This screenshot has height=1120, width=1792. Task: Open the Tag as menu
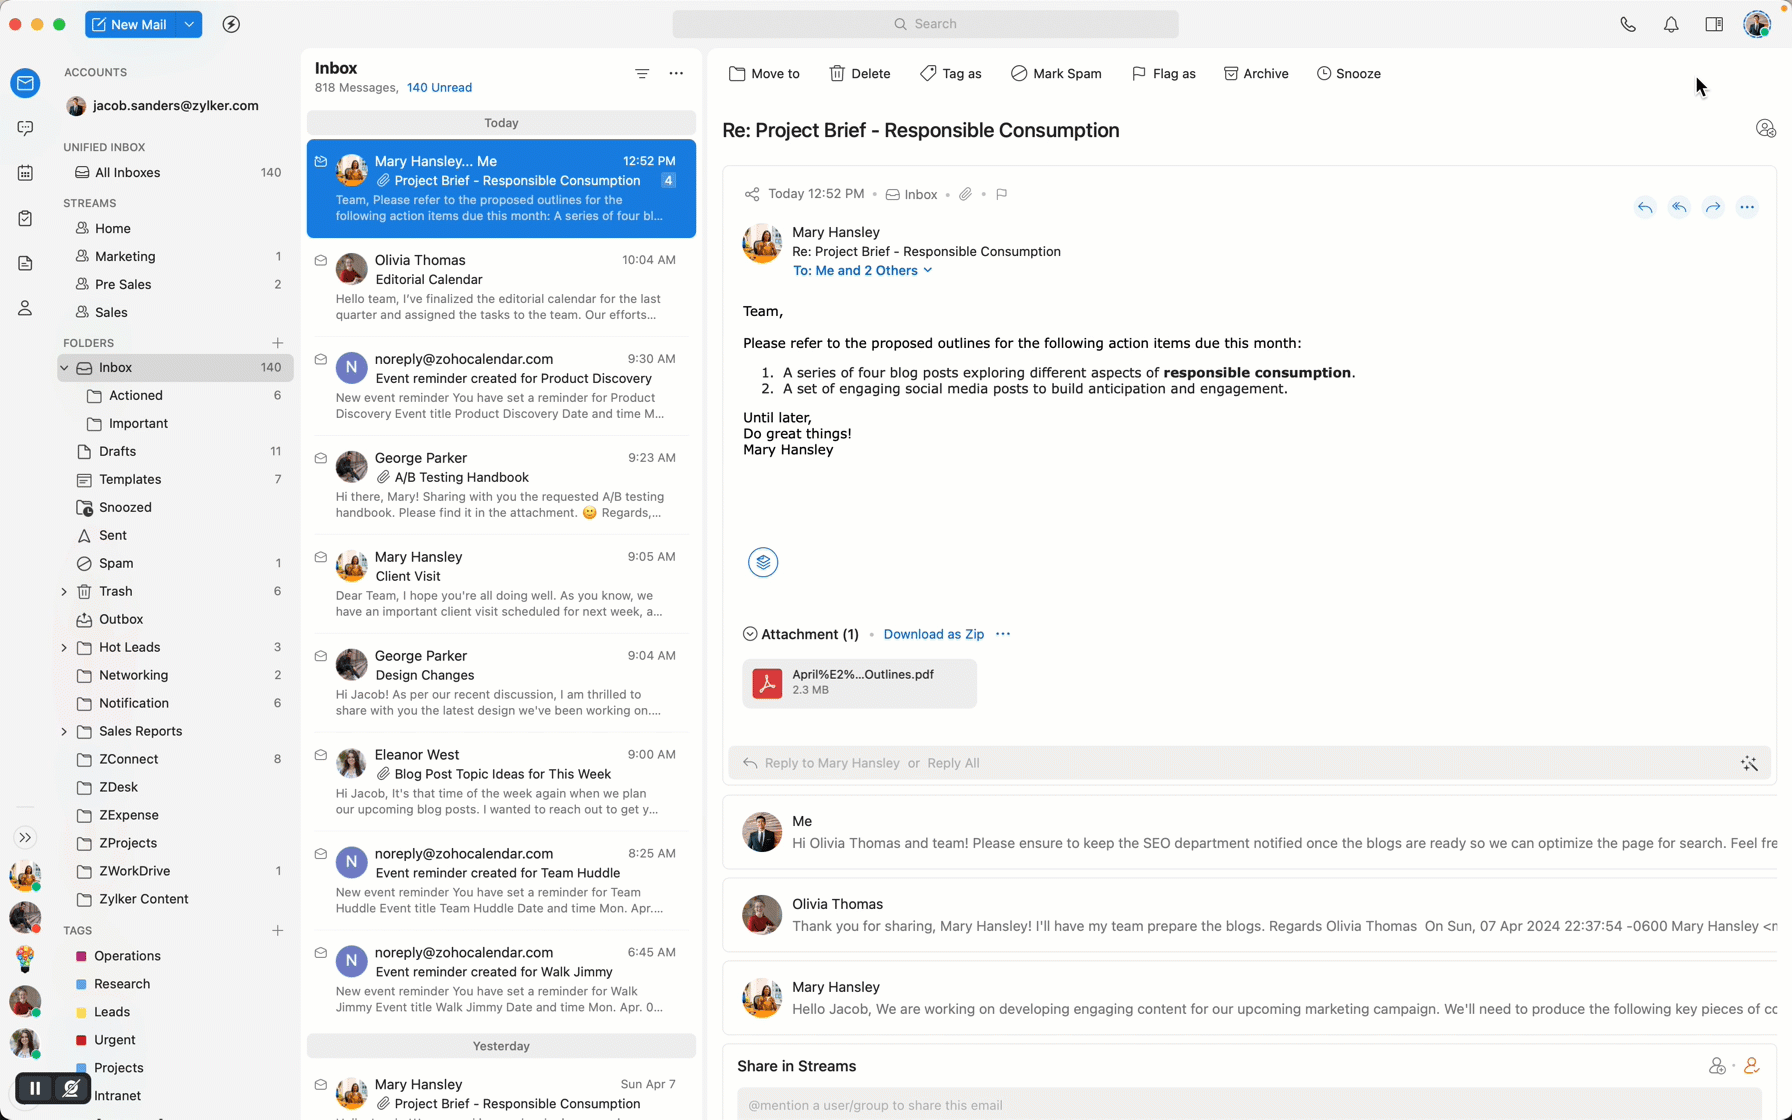pyautogui.click(x=951, y=74)
